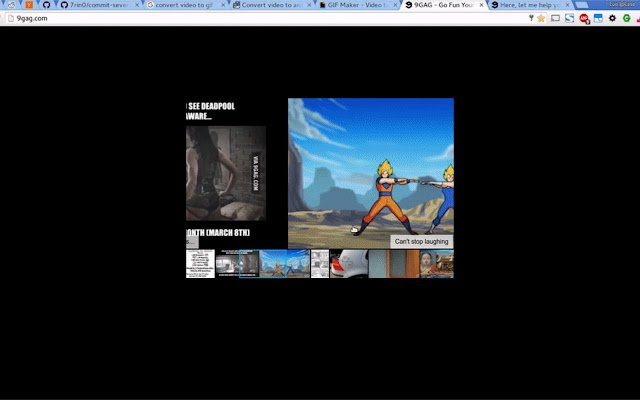
Task: Close the 9GAG tab
Action: point(481,5)
